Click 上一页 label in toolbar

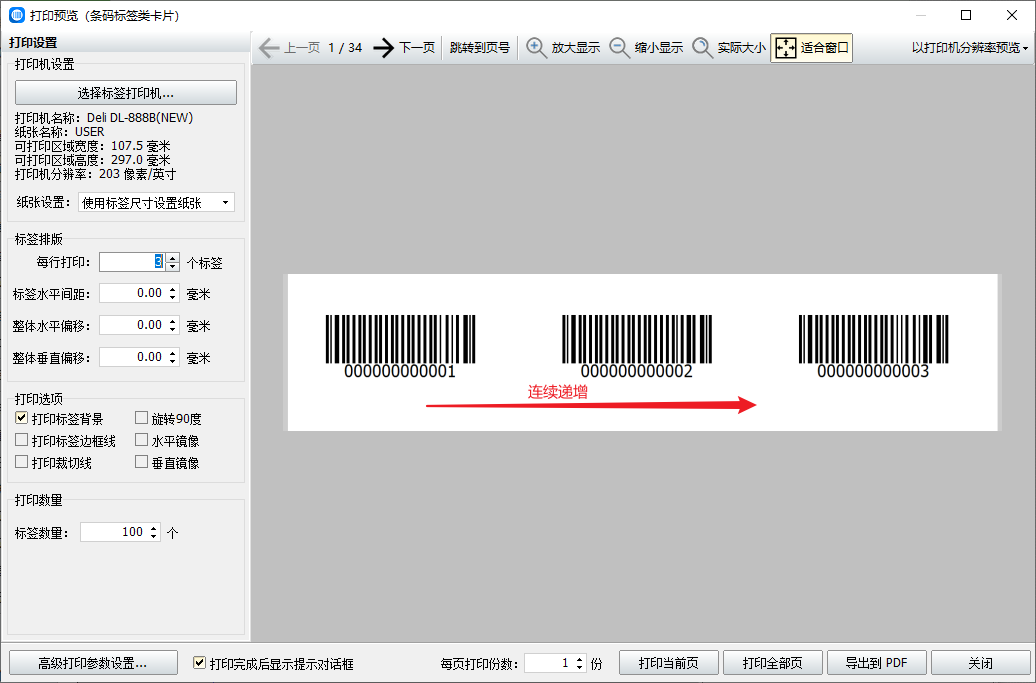pos(302,48)
